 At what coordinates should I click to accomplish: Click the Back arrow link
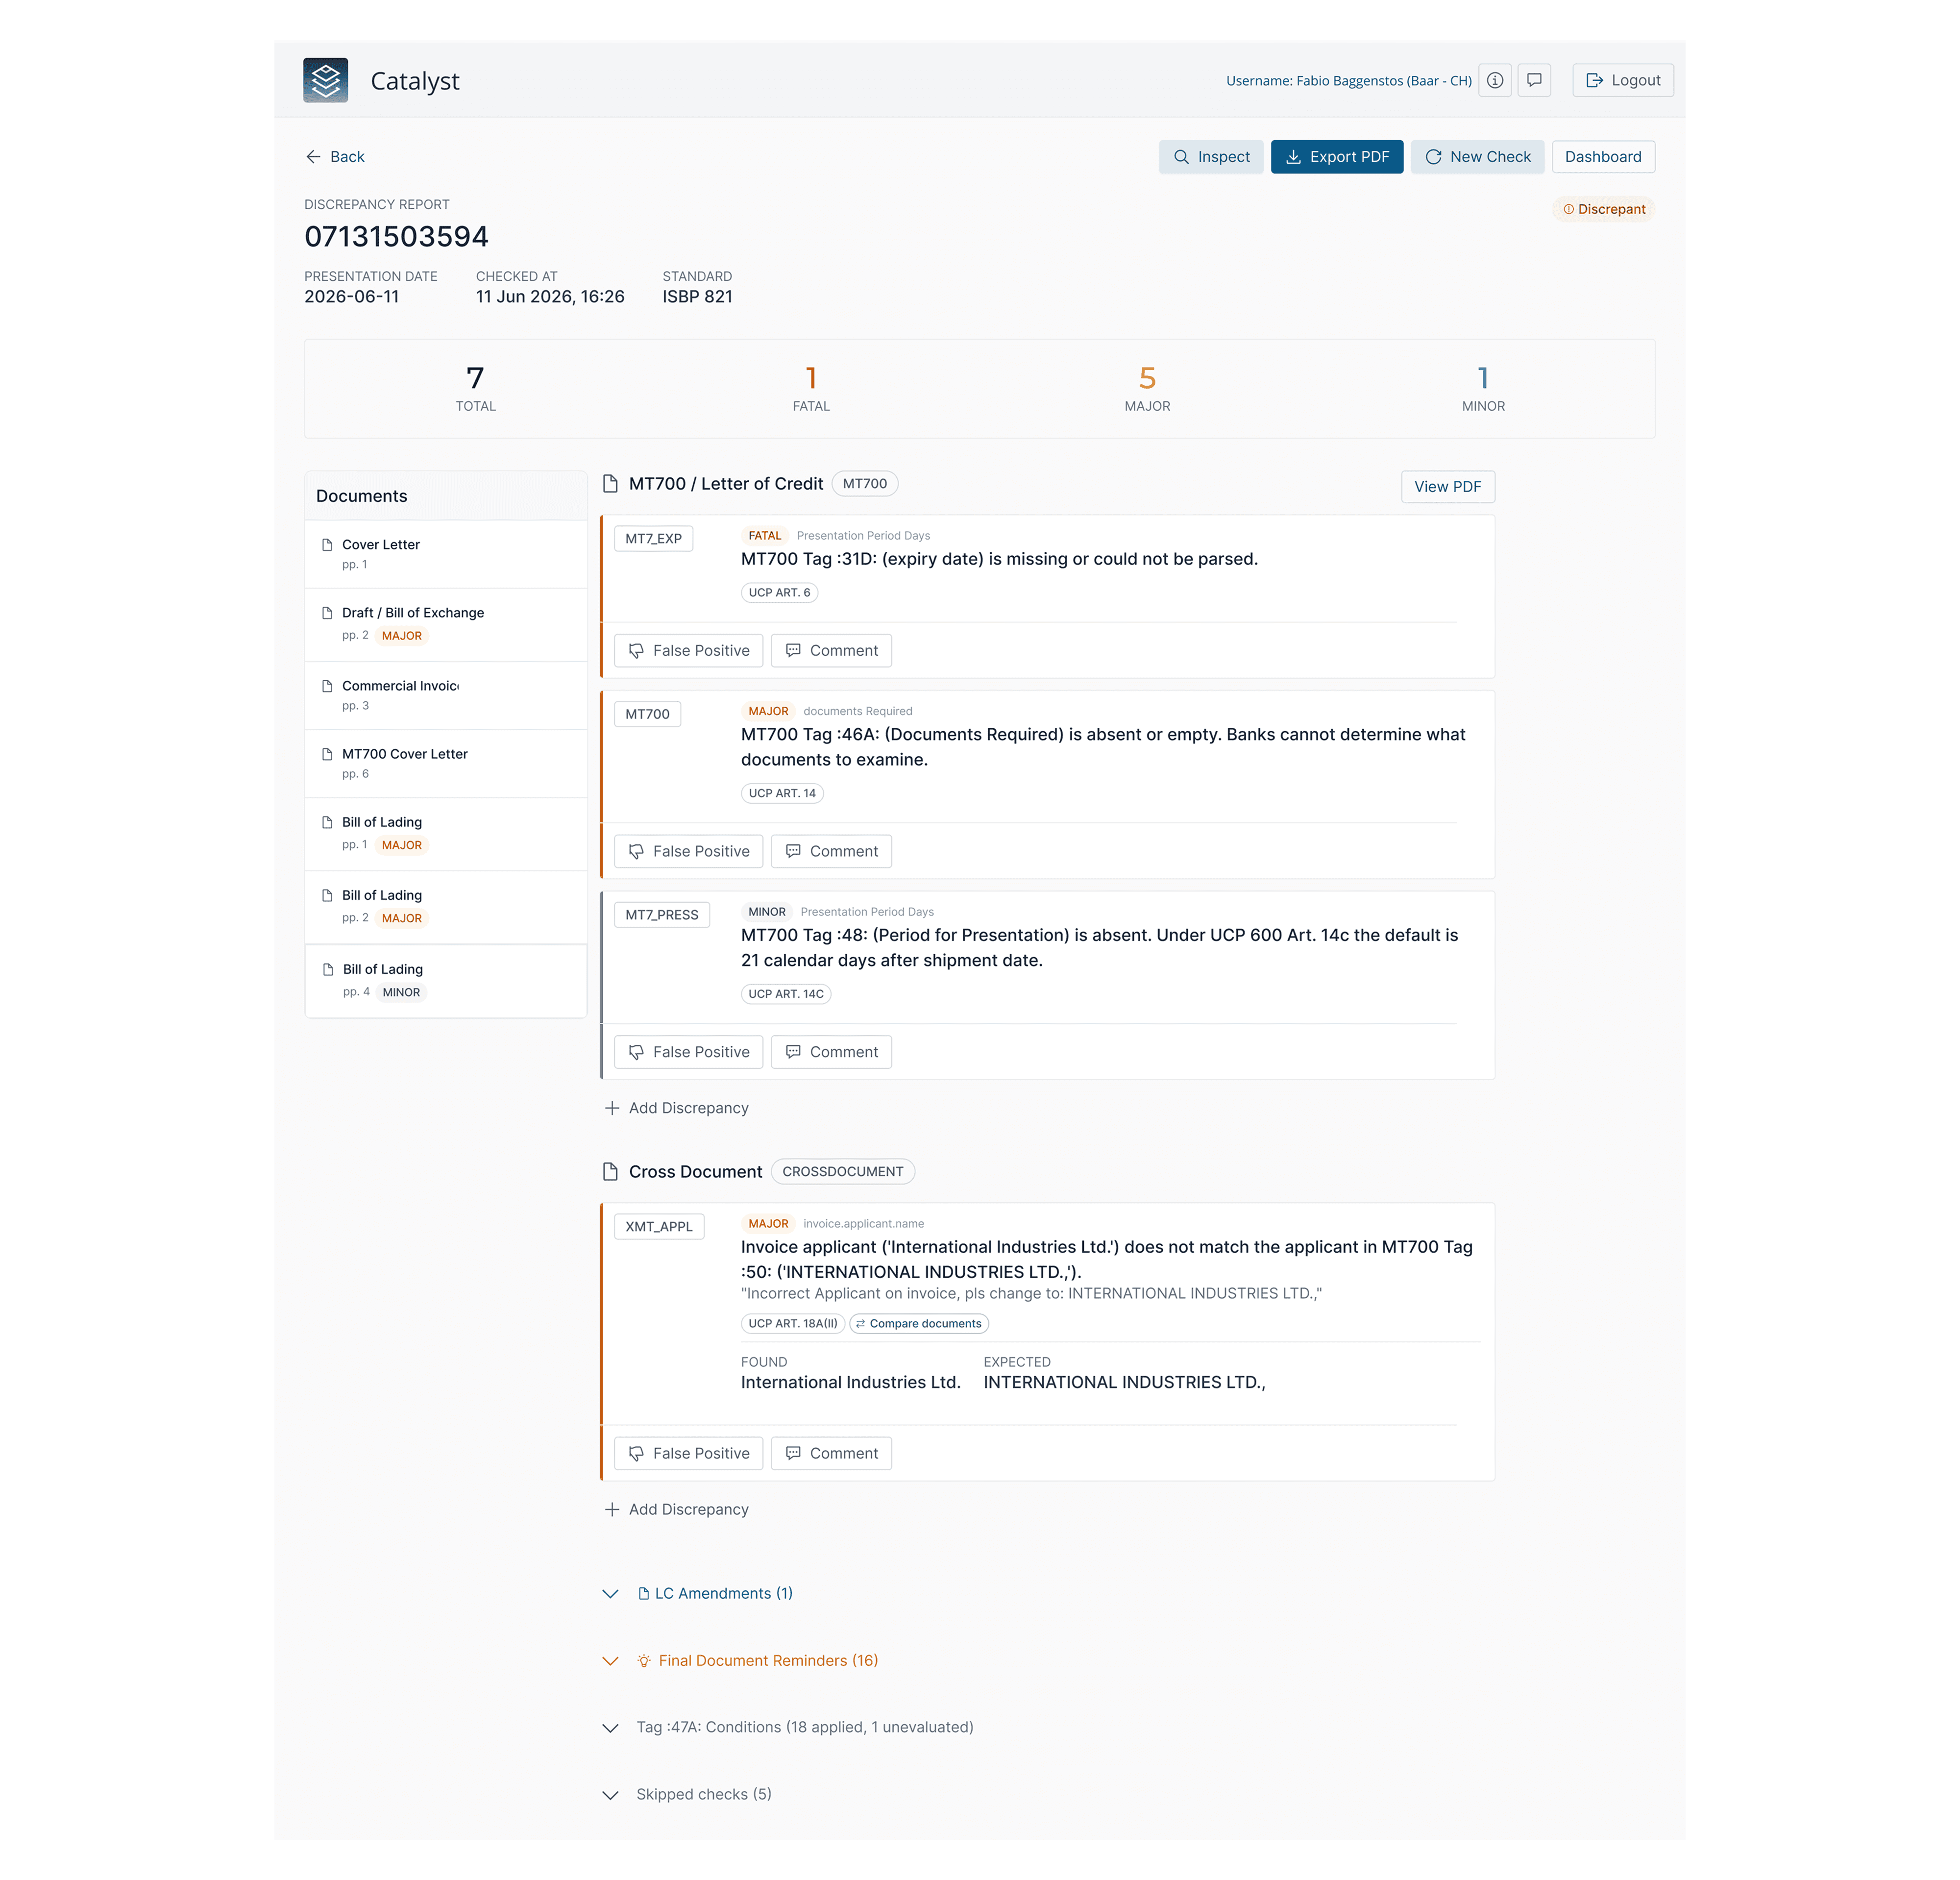pyautogui.click(x=335, y=157)
